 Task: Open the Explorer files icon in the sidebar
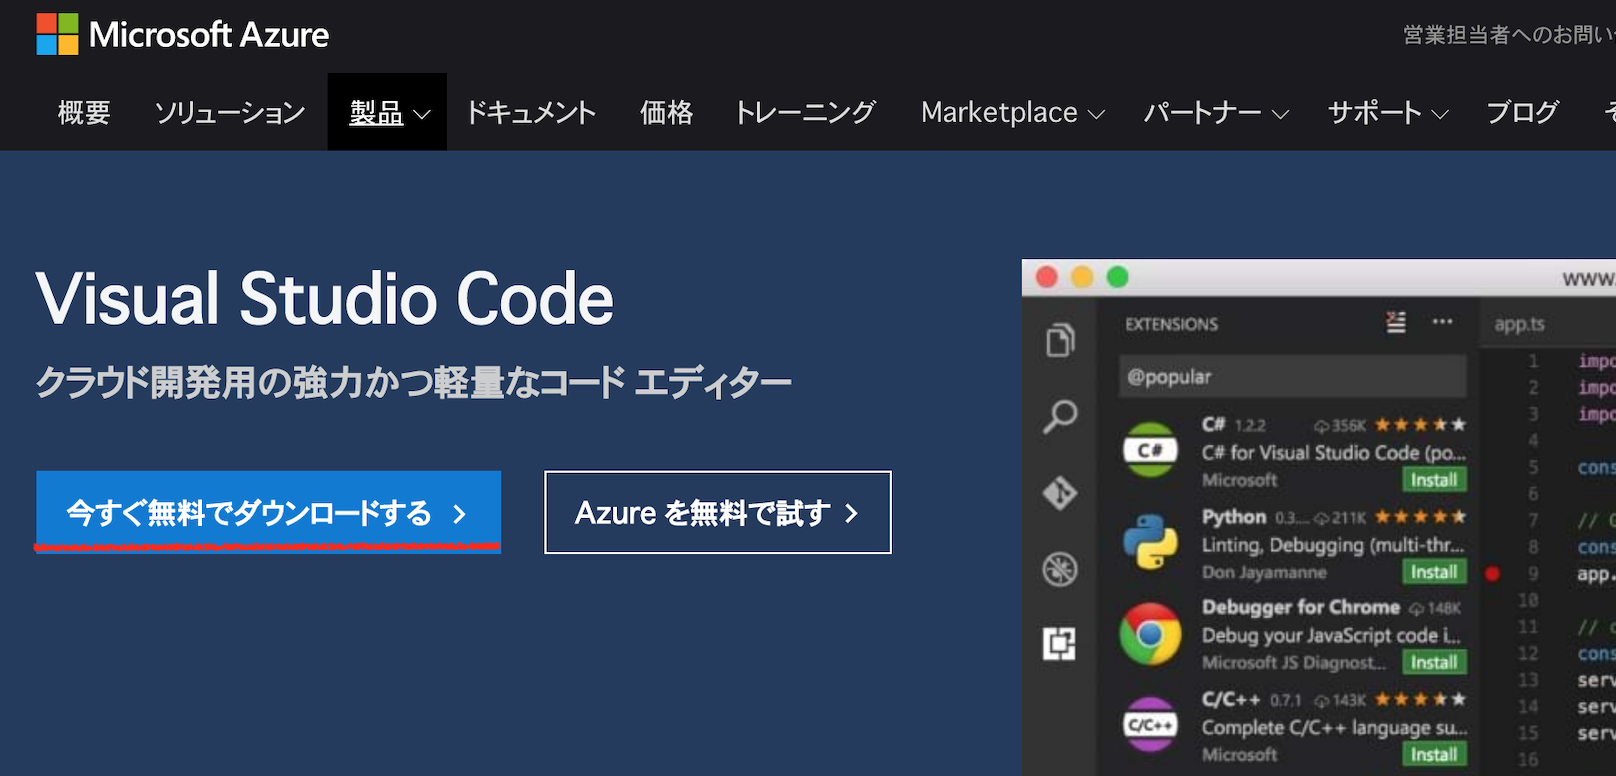pyautogui.click(x=1060, y=340)
